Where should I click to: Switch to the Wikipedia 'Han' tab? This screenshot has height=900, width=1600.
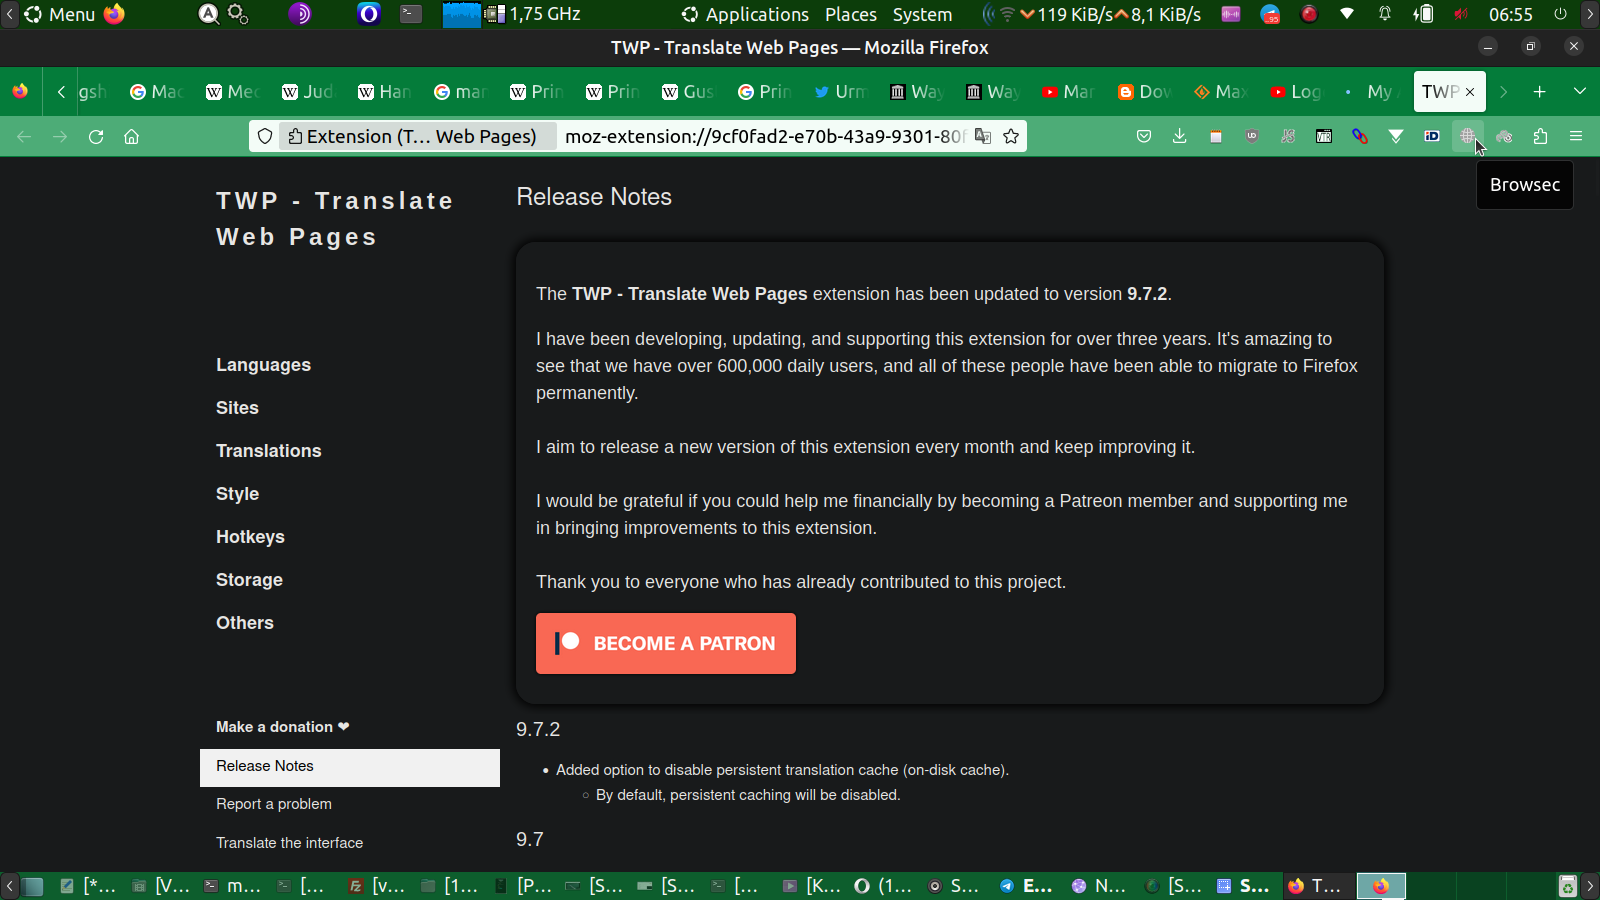[x=384, y=92]
